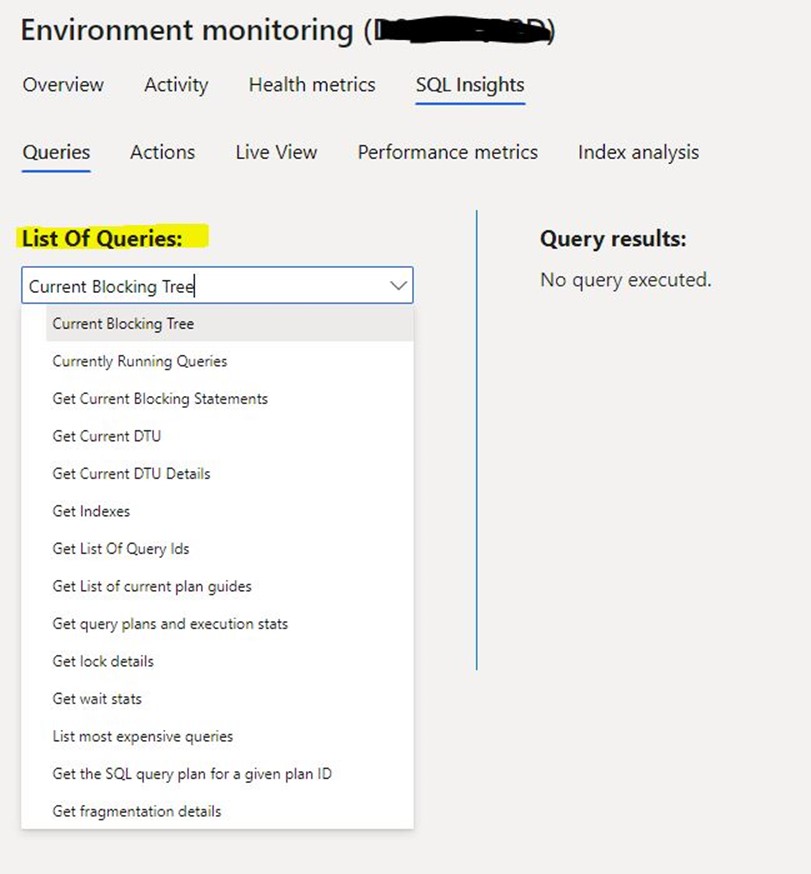Select Get wait stats query
Image resolution: width=811 pixels, height=874 pixels.
230,699
